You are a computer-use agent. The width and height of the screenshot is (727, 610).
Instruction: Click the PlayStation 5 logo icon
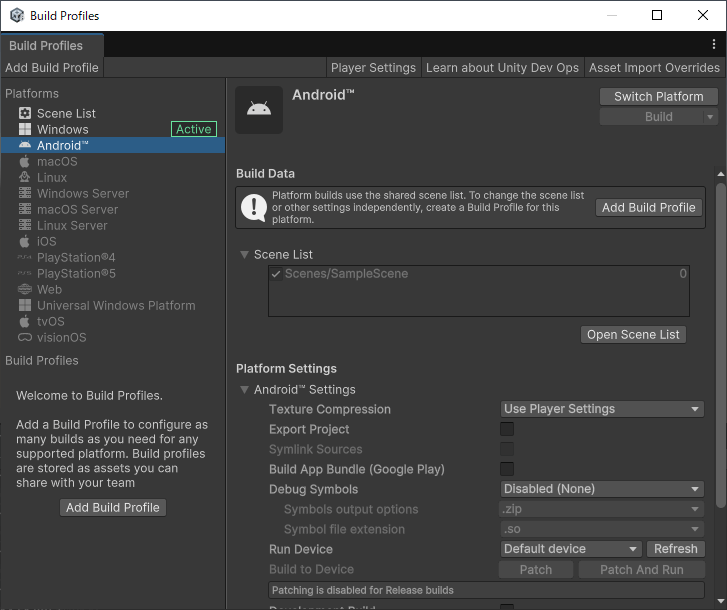25,273
